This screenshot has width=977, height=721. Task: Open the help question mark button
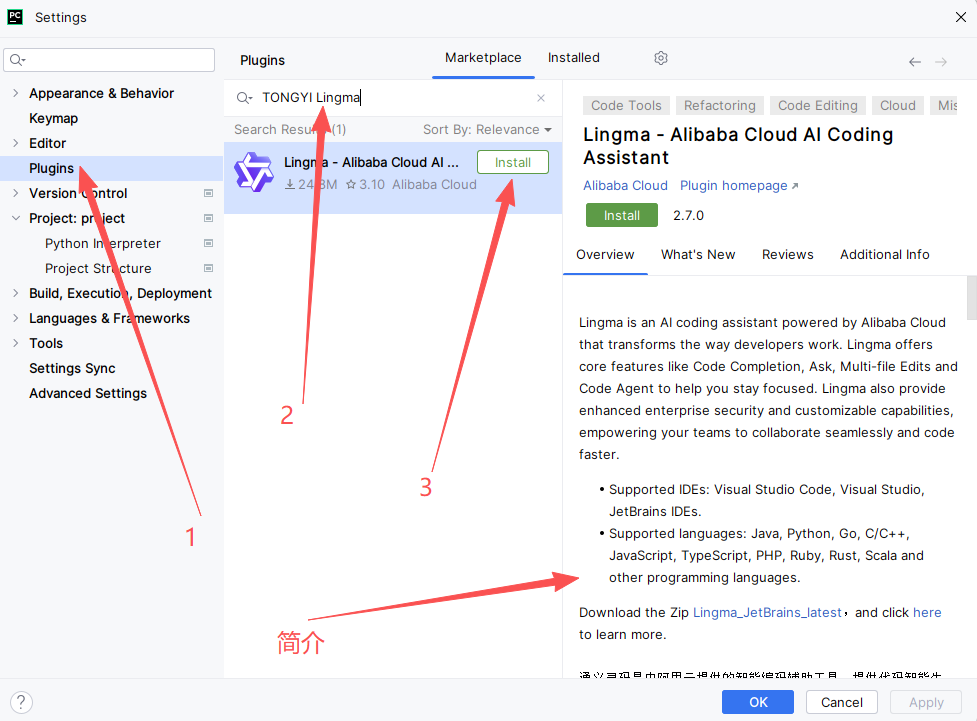coord(21,702)
